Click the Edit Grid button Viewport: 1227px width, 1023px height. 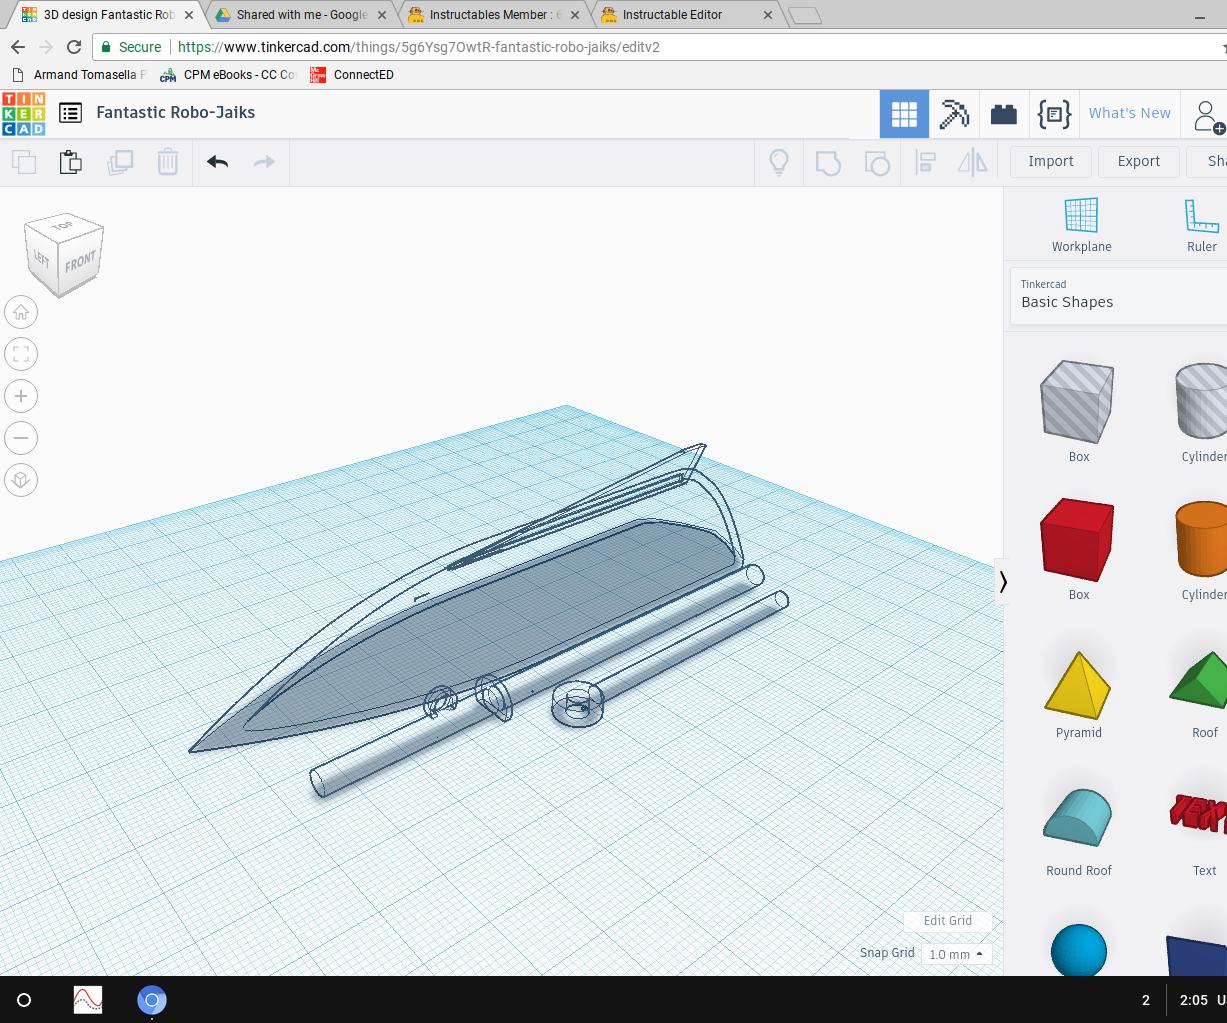946,920
